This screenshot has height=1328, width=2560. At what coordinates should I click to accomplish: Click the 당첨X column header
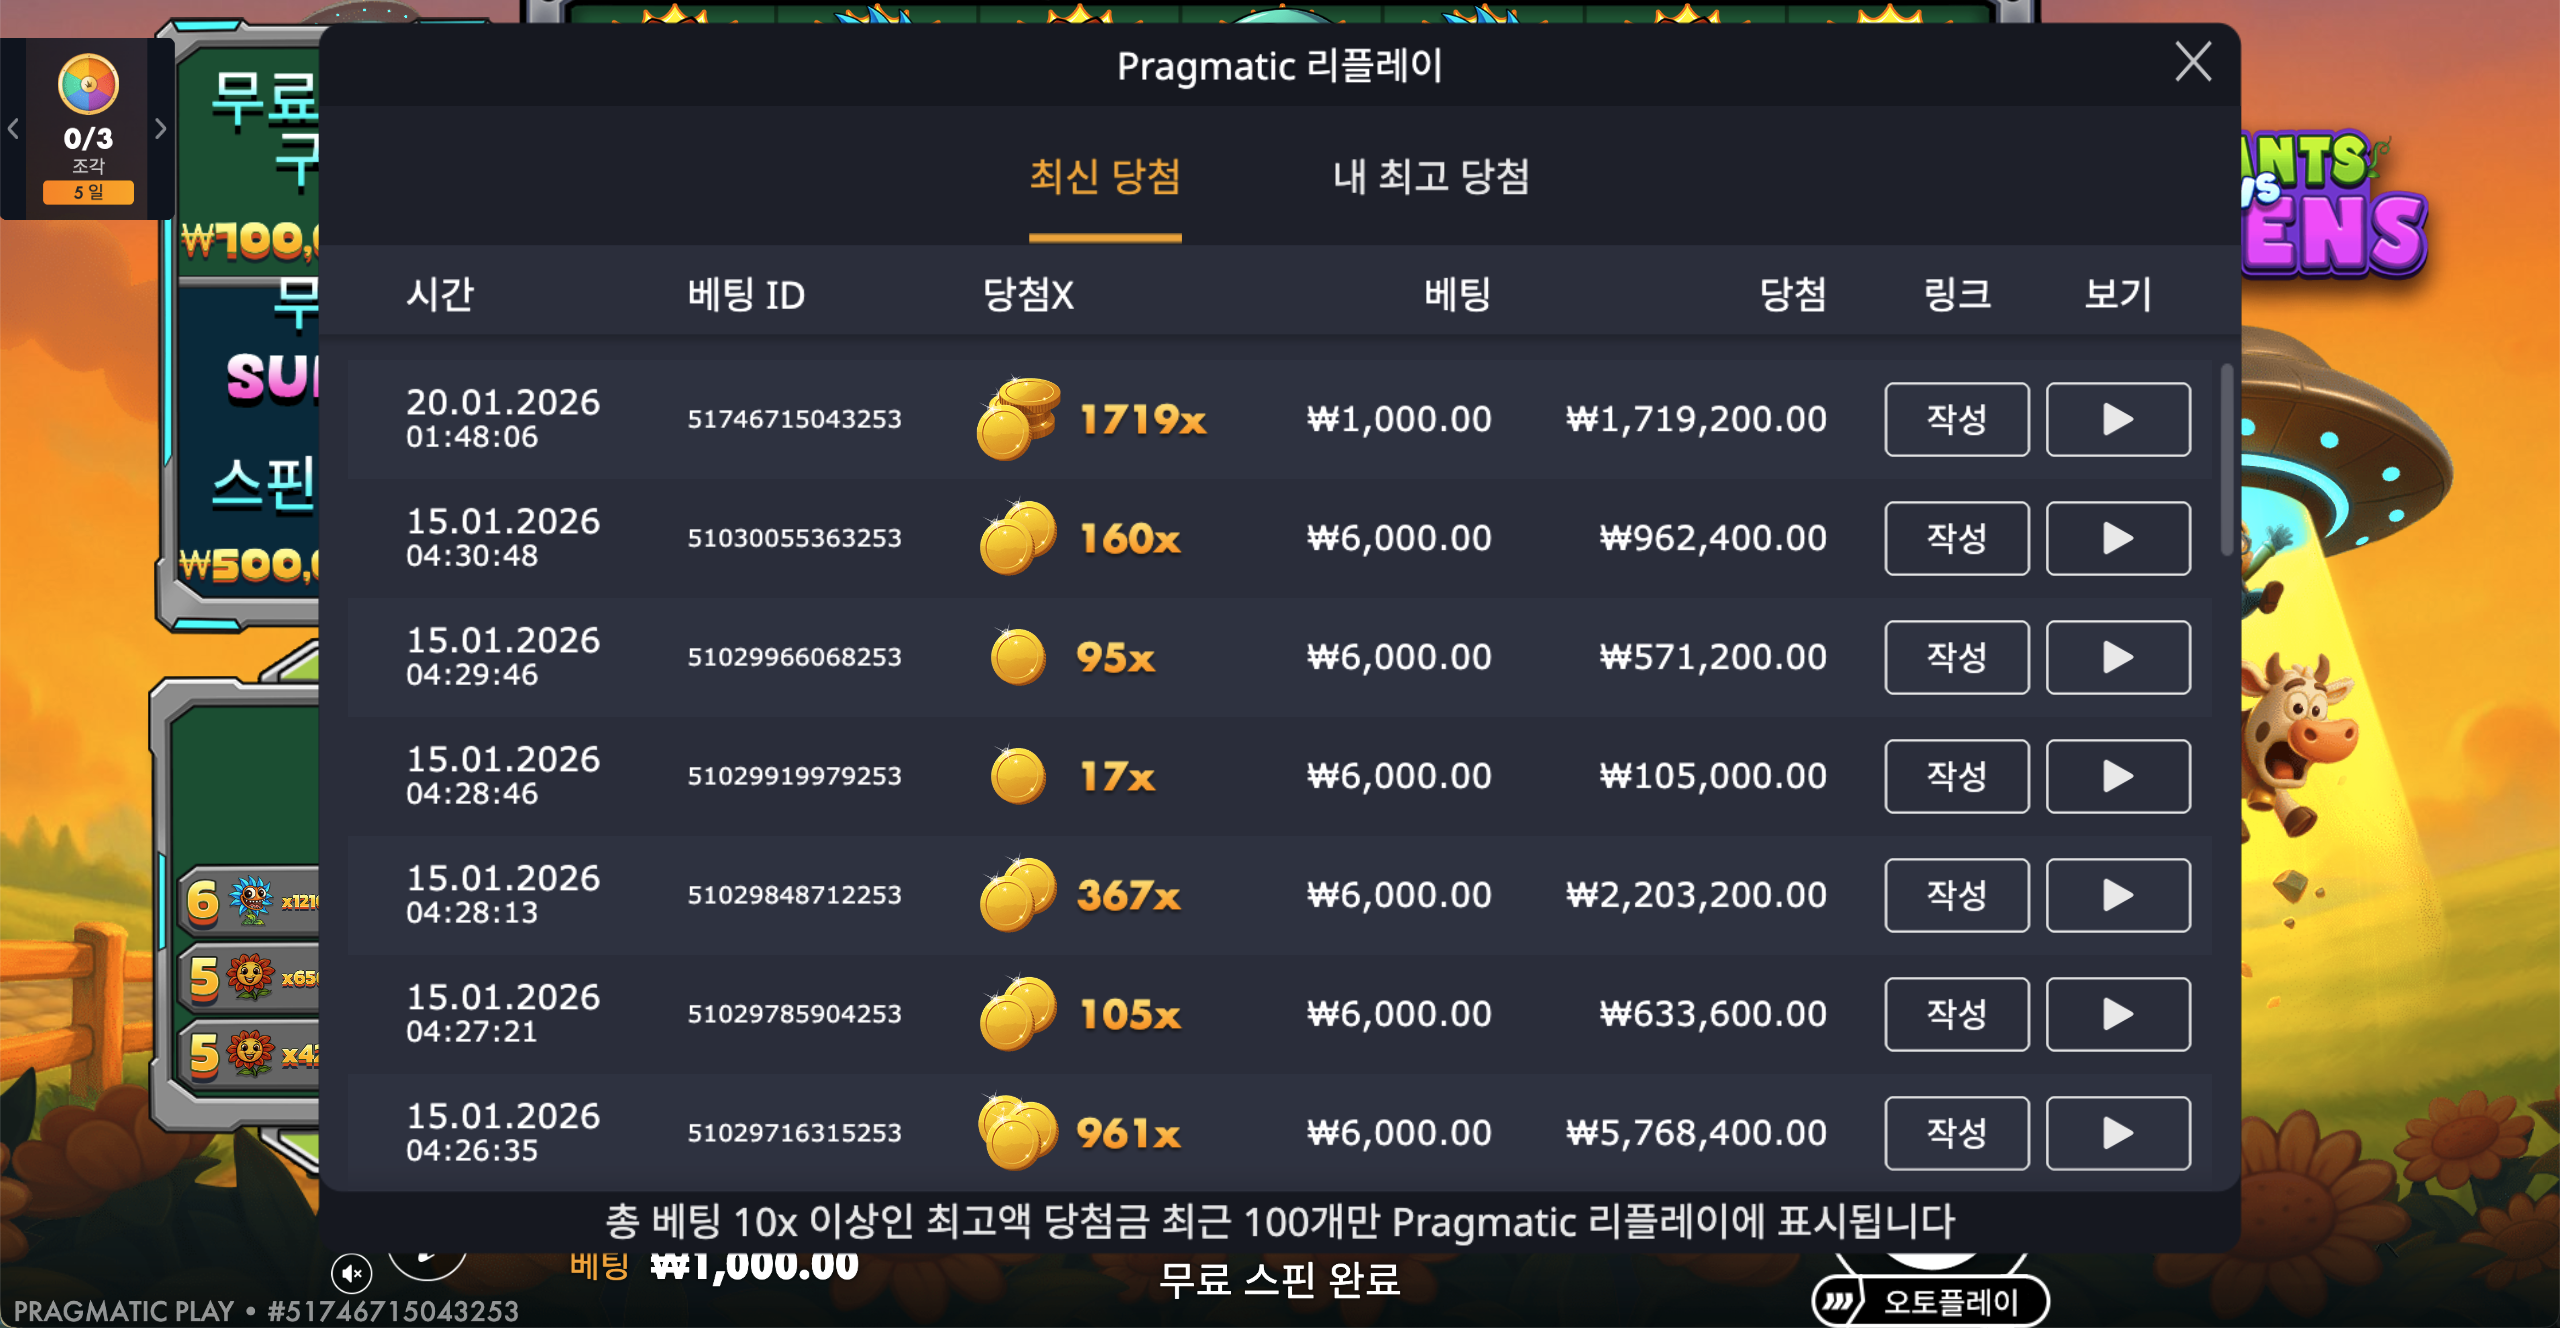1028,295
